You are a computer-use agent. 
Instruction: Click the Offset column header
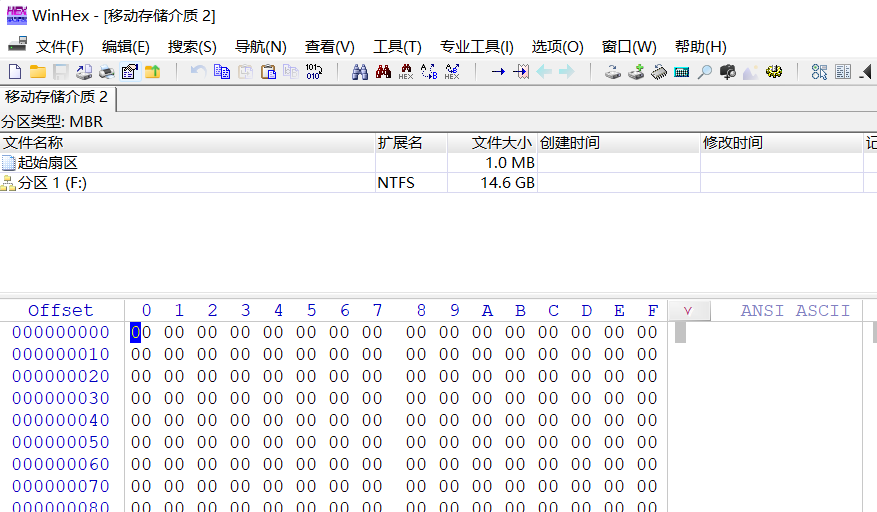(x=60, y=311)
